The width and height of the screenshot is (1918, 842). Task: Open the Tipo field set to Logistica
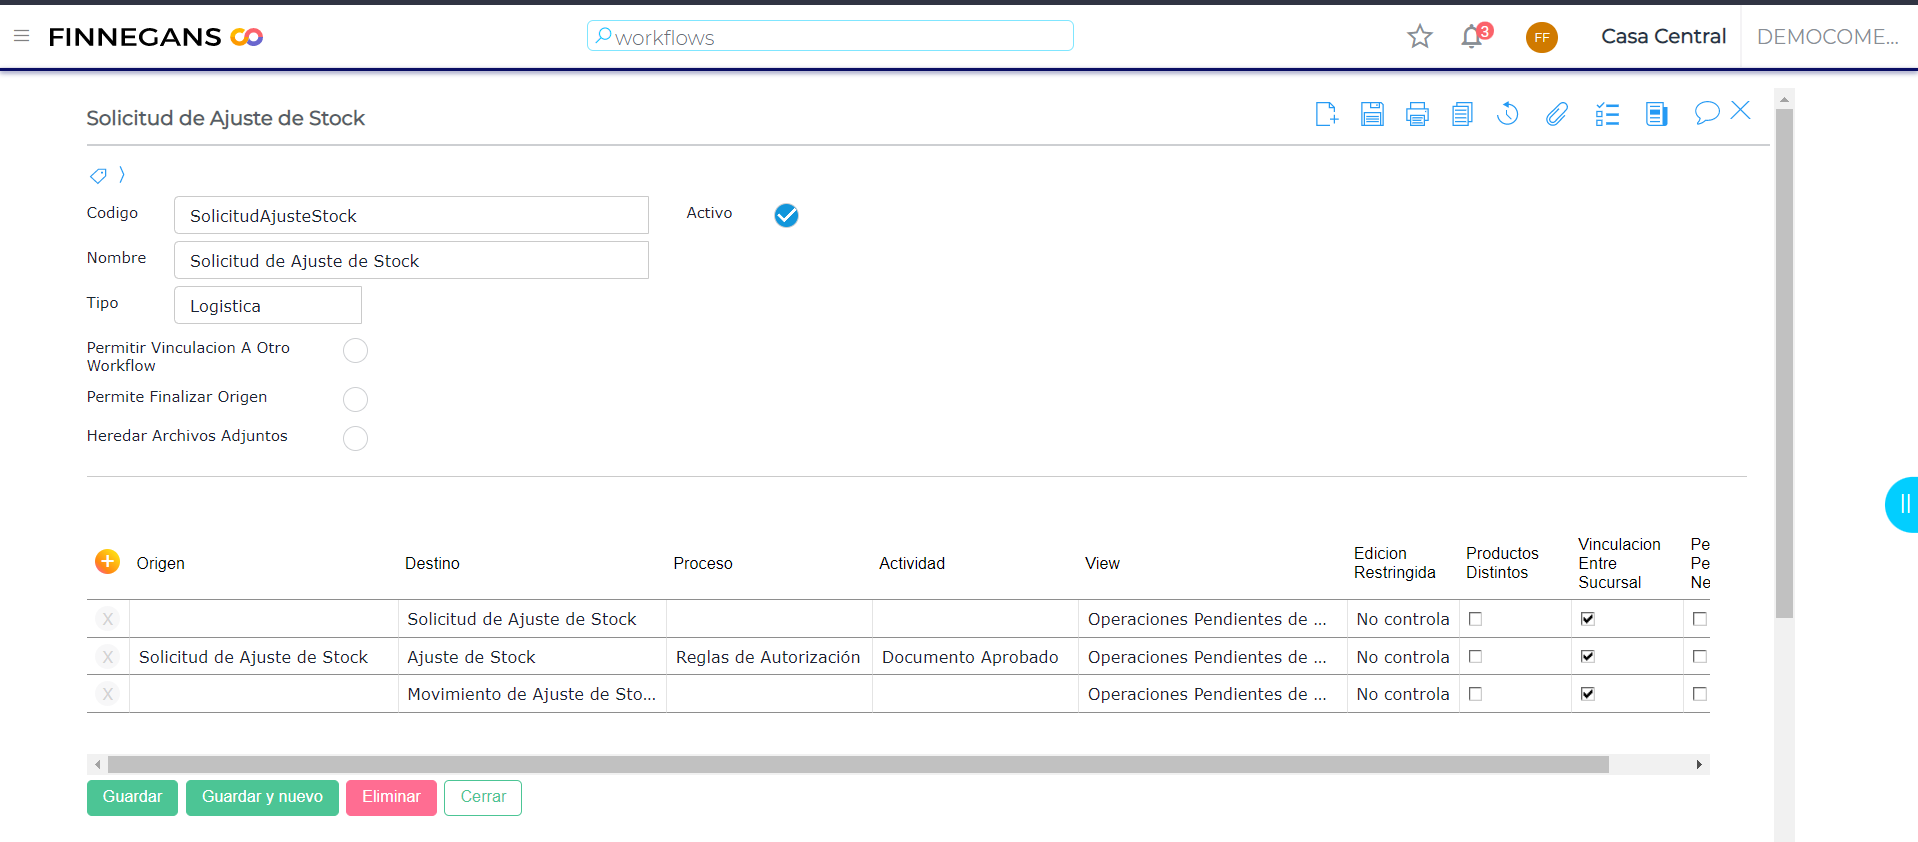267,306
